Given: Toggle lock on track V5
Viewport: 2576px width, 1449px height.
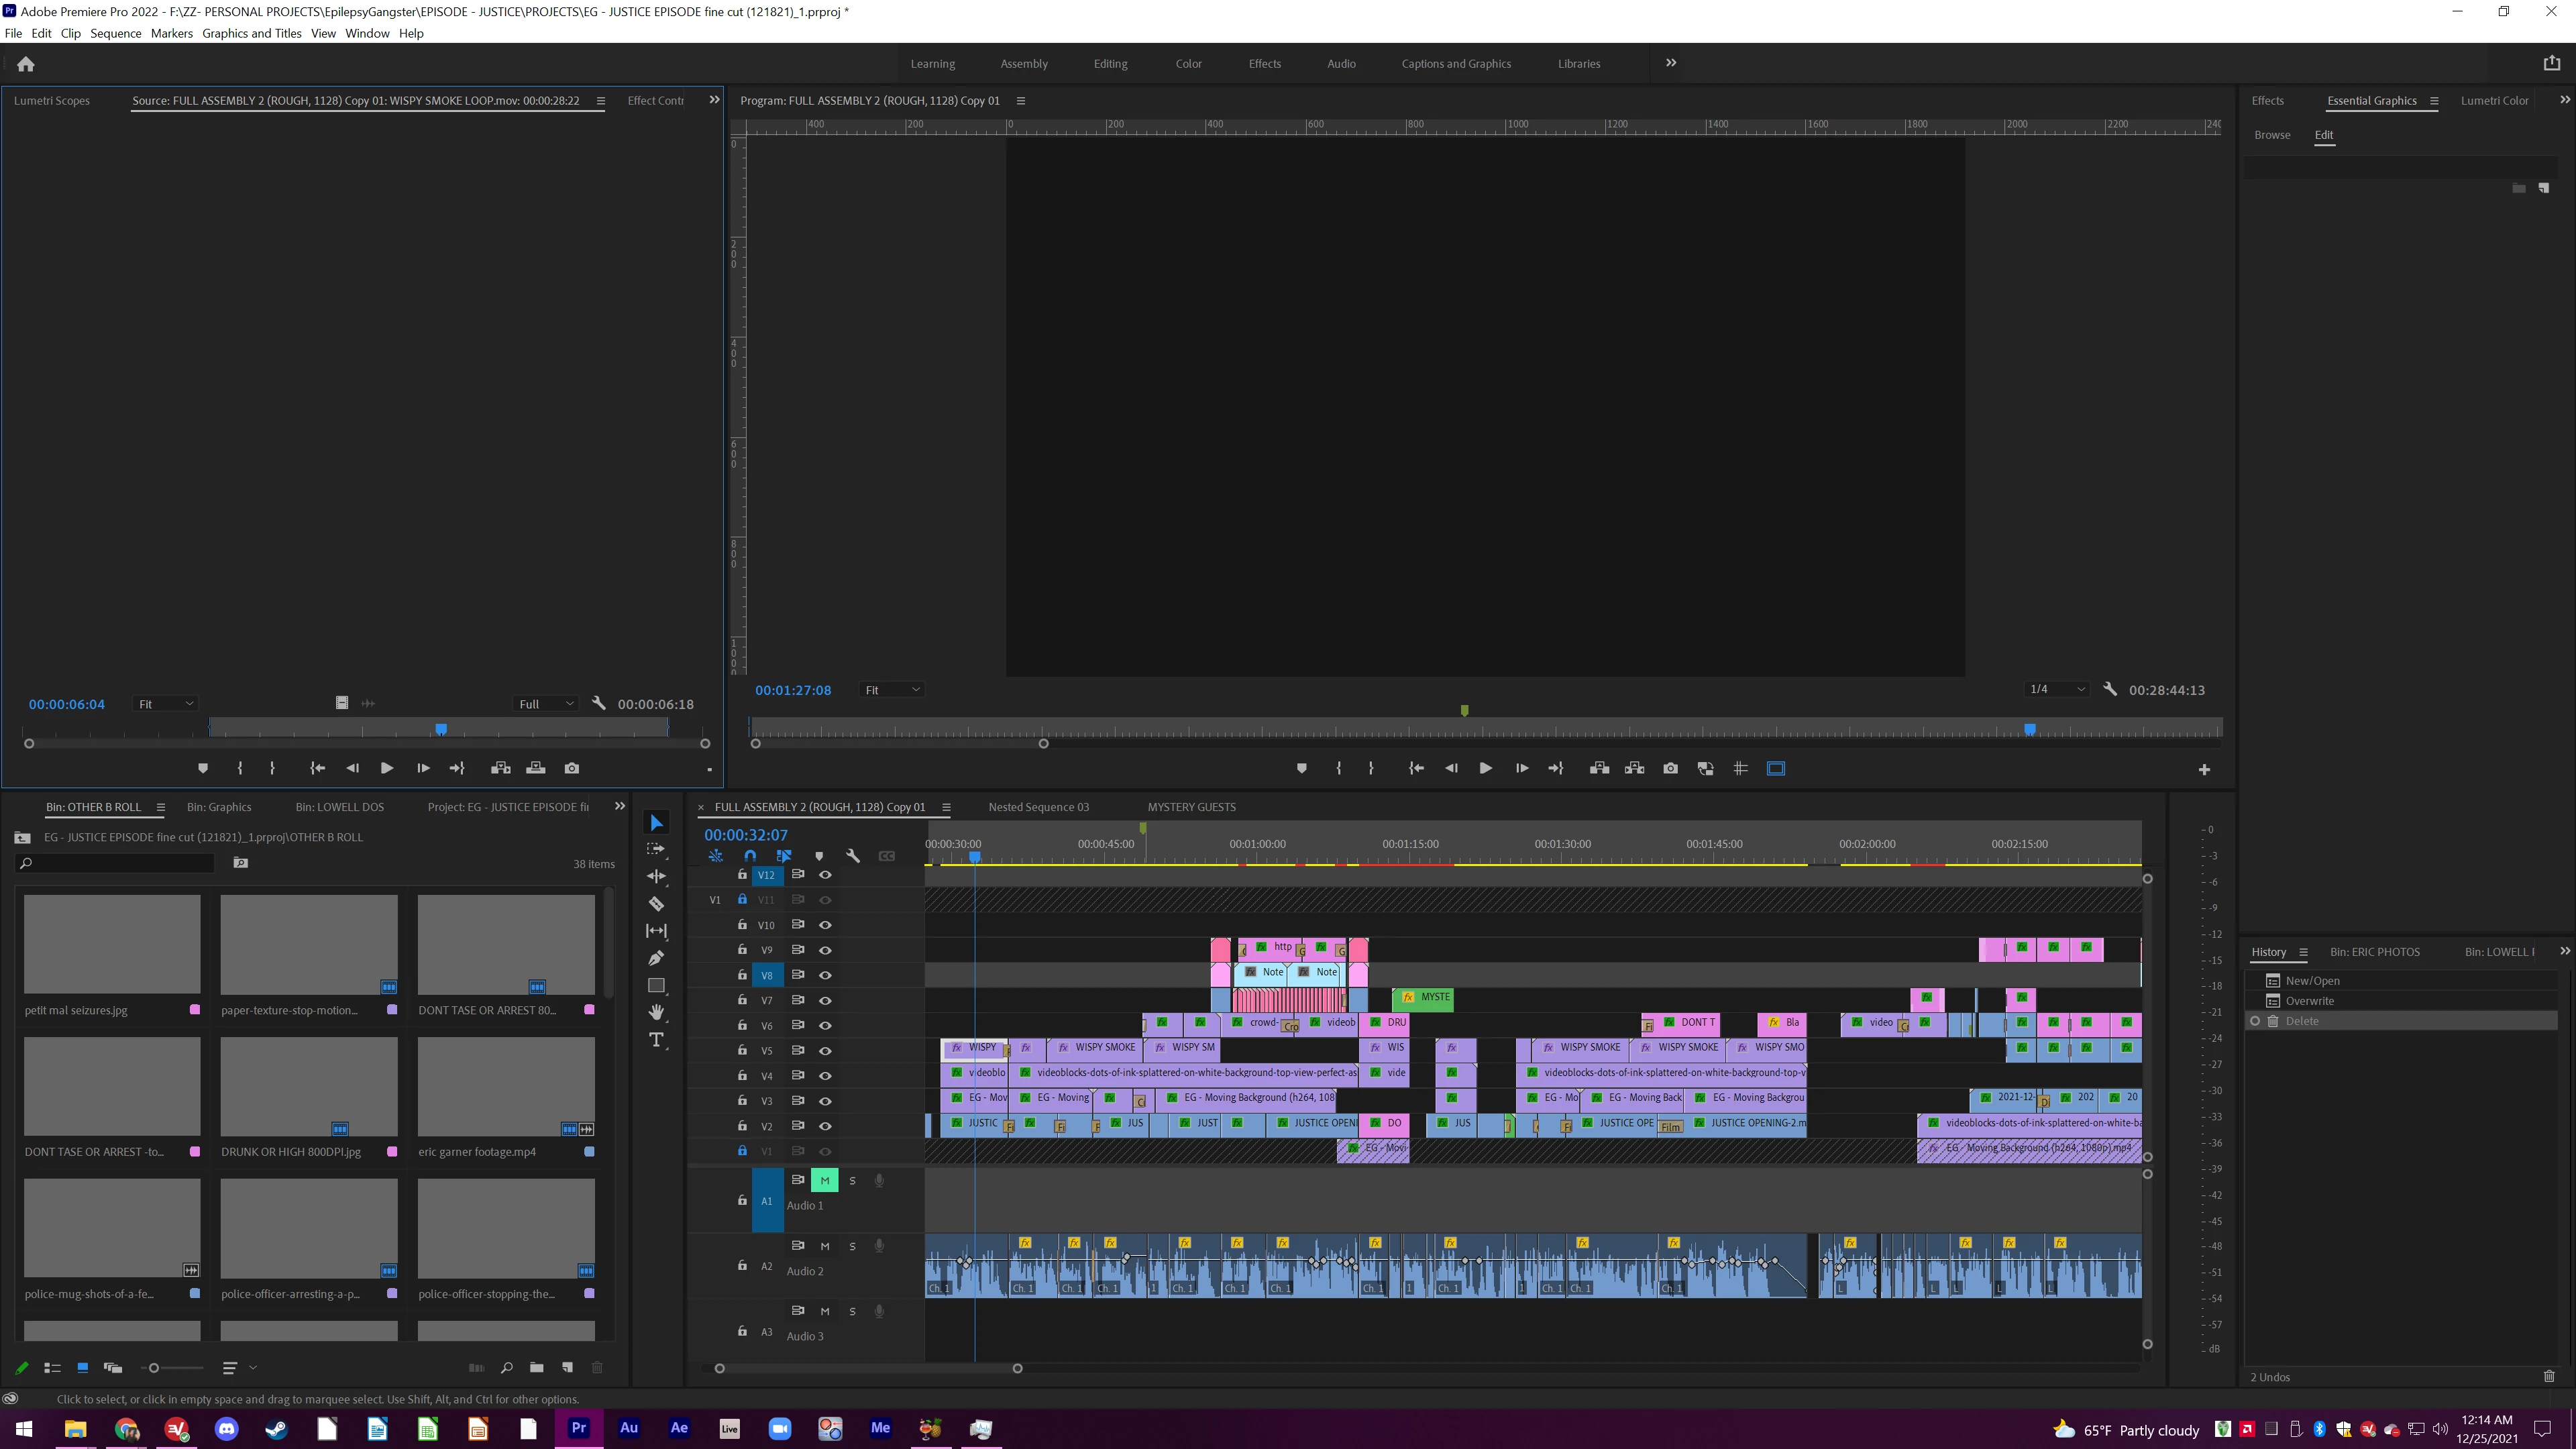Looking at the screenshot, I should pyautogui.click(x=742, y=1050).
